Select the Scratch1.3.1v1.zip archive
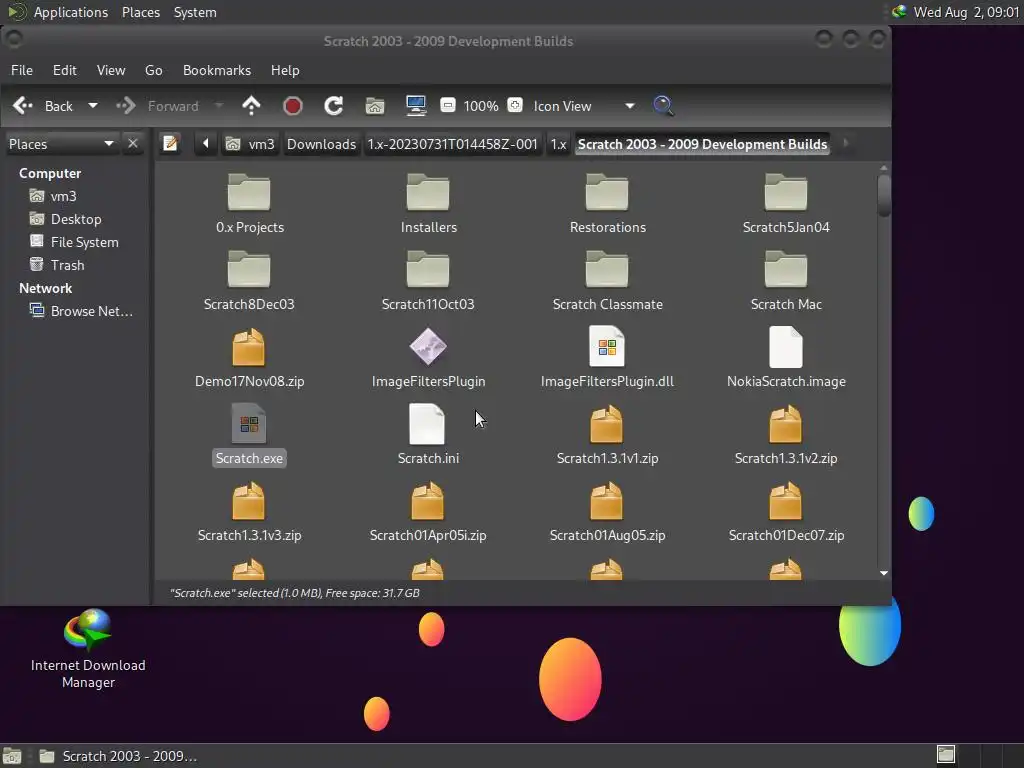This screenshot has width=1024, height=768. point(607,435)
